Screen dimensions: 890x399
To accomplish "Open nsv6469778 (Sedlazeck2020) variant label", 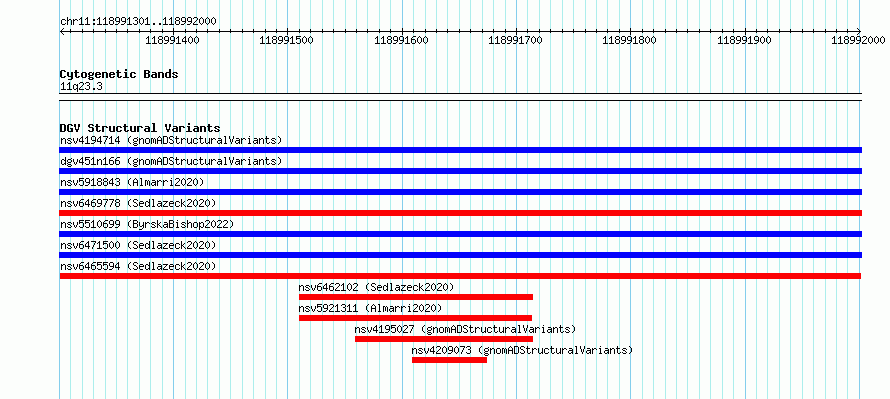I will 138,203.
